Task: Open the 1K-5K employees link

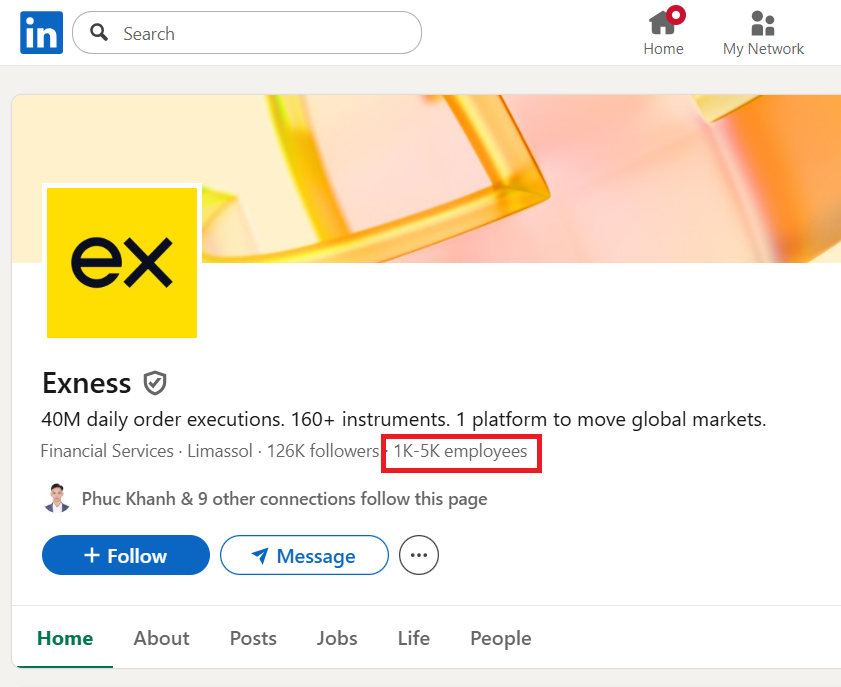Action: 460,451
